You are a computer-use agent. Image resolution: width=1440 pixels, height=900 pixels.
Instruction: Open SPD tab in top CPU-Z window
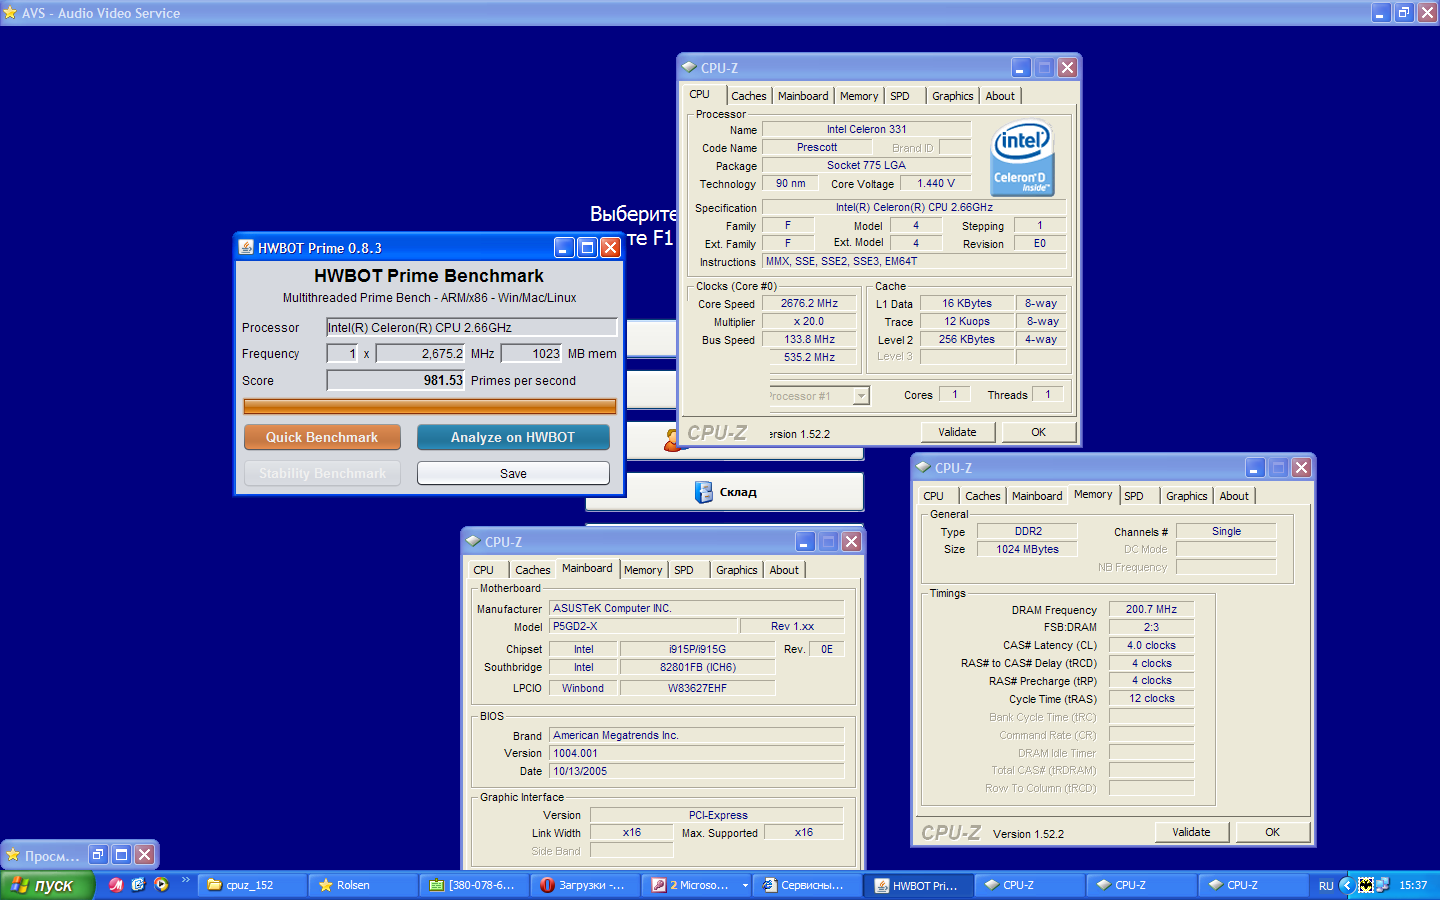(900, 96)
